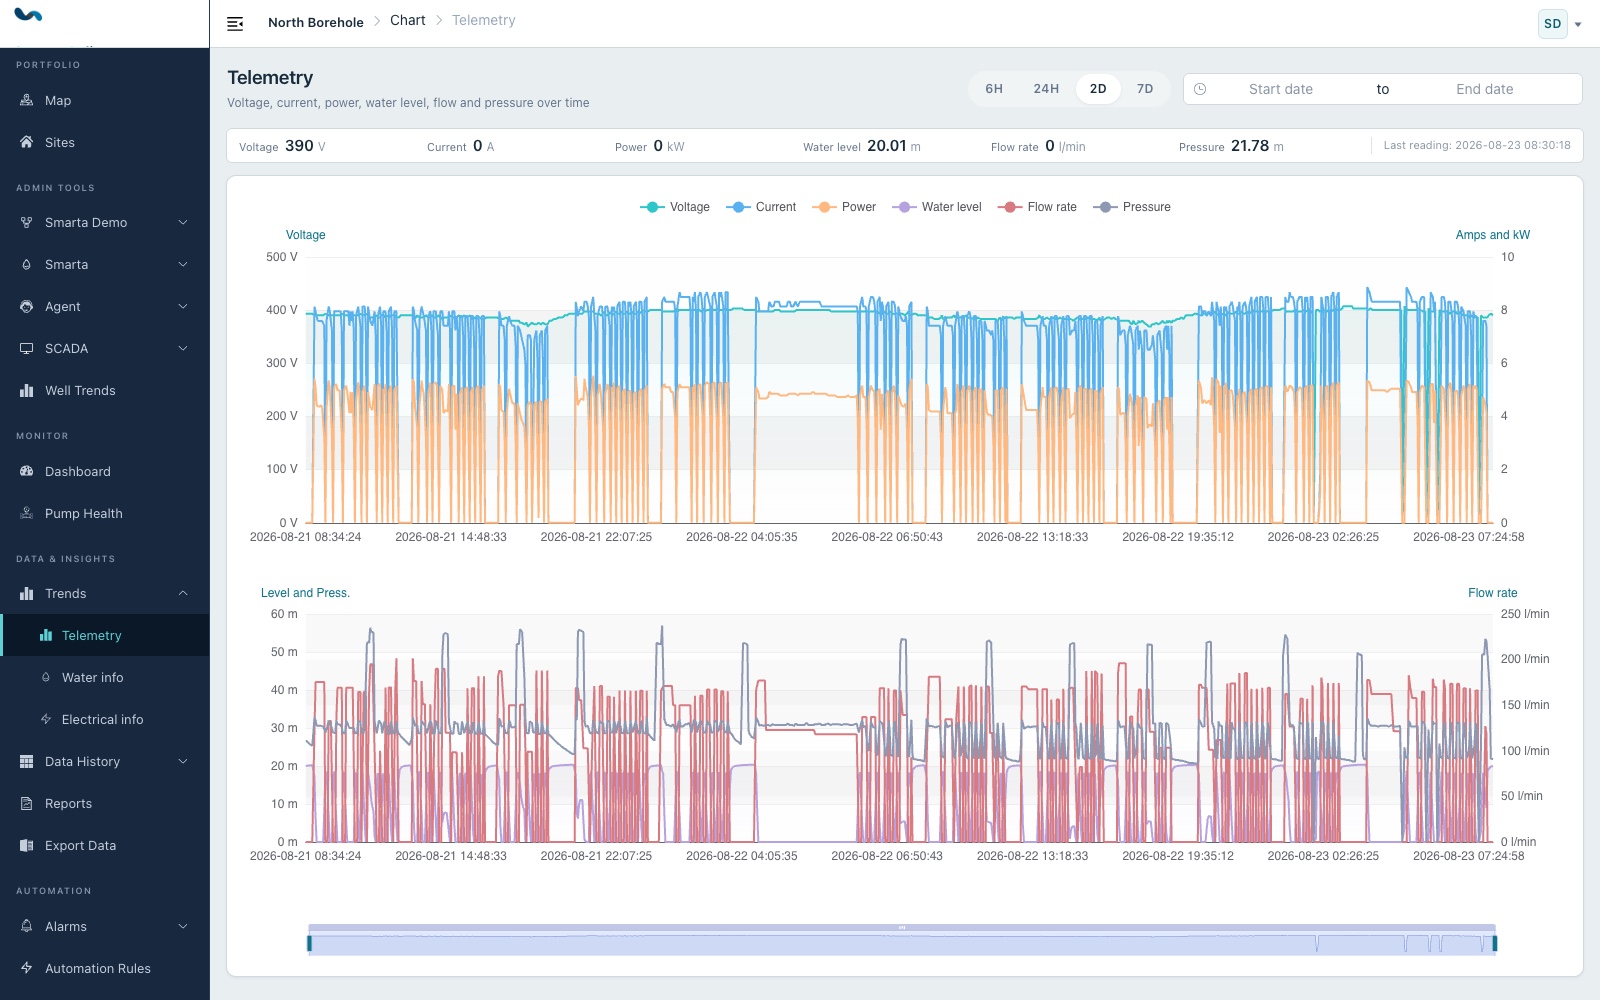Click the Pump Health icon
This screenshot has width=1600, height=1000.
[27, 513]
